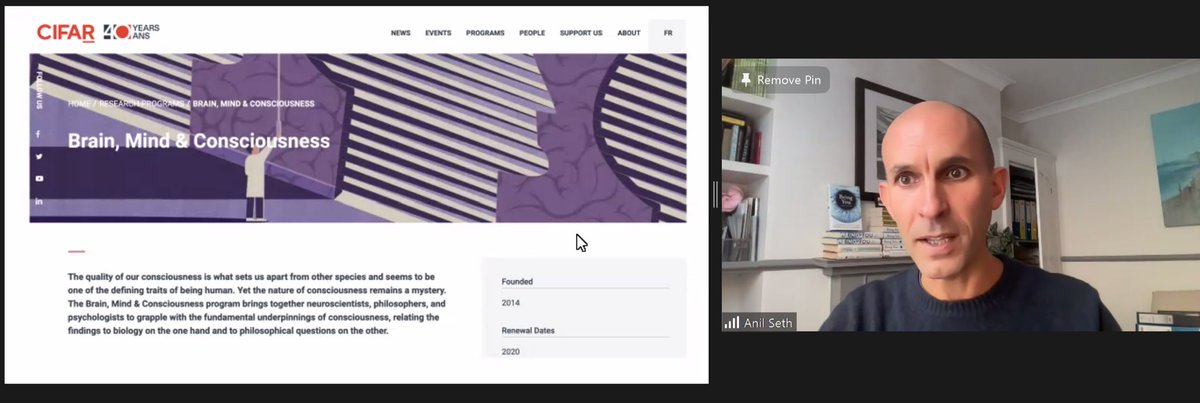
Task: Open the SUPPORT US menu item
Action: click(x=581, y=33)
